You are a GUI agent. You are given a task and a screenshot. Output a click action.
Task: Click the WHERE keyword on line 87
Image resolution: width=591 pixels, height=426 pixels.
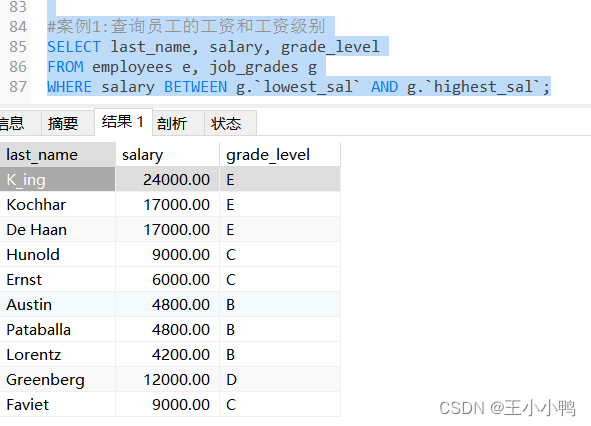[x=69, y=87]
